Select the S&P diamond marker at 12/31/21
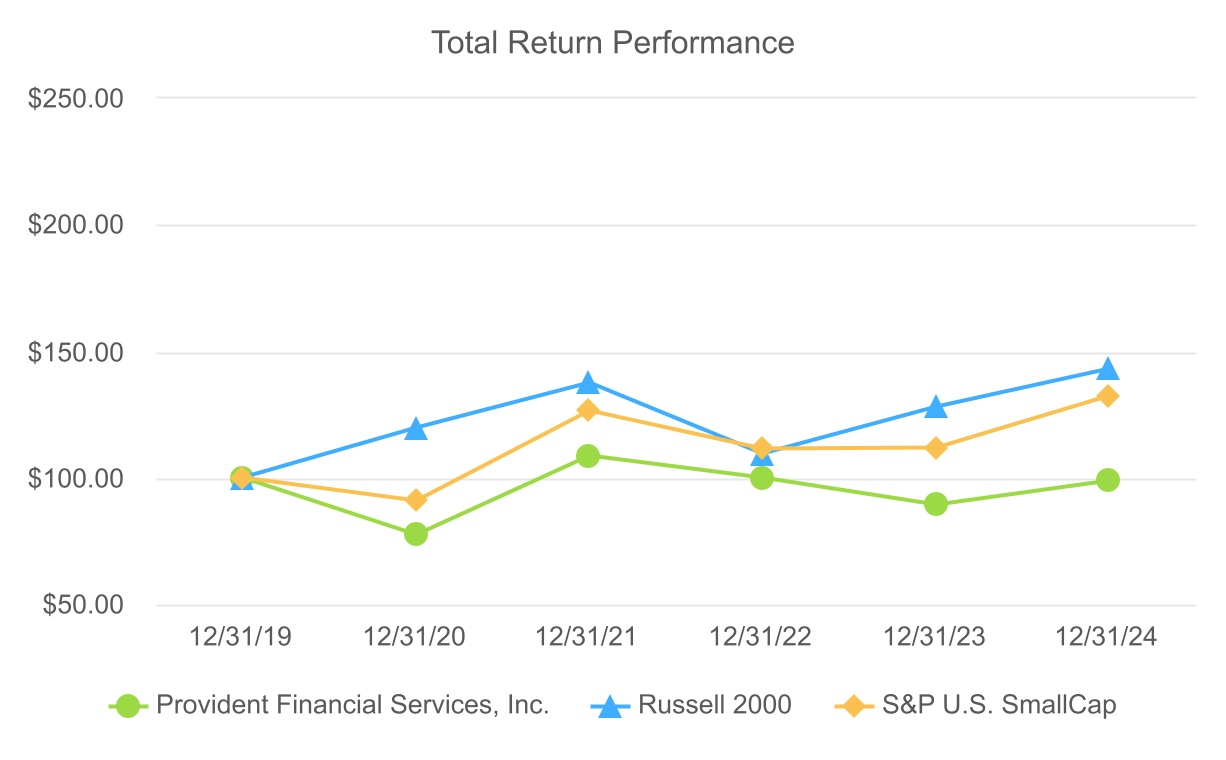Viewport: 1226px width, 760px height. [x=588, y=410]
